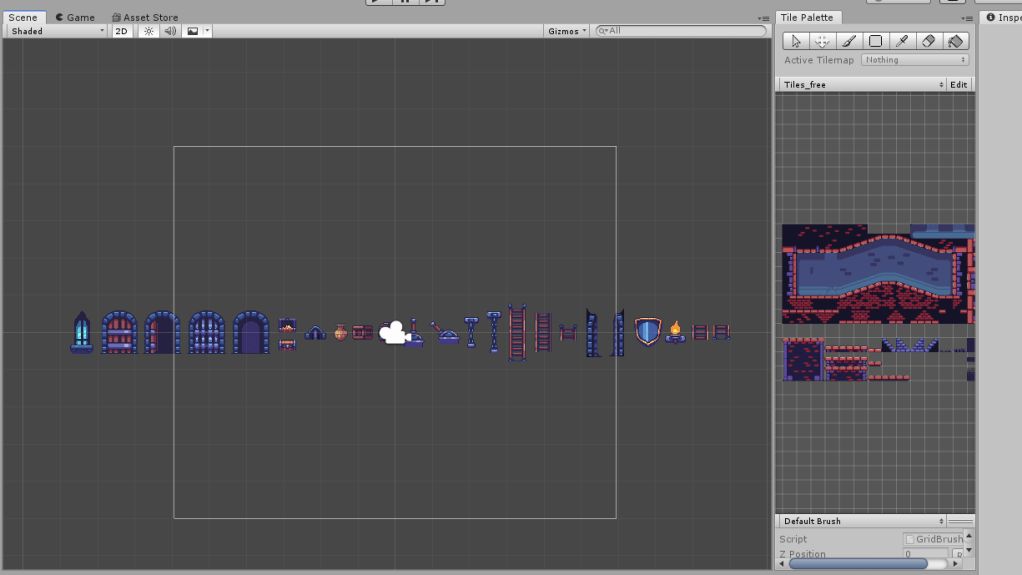Switch to the Game tab
1022x575 pixels.
(x=75, y=17)
